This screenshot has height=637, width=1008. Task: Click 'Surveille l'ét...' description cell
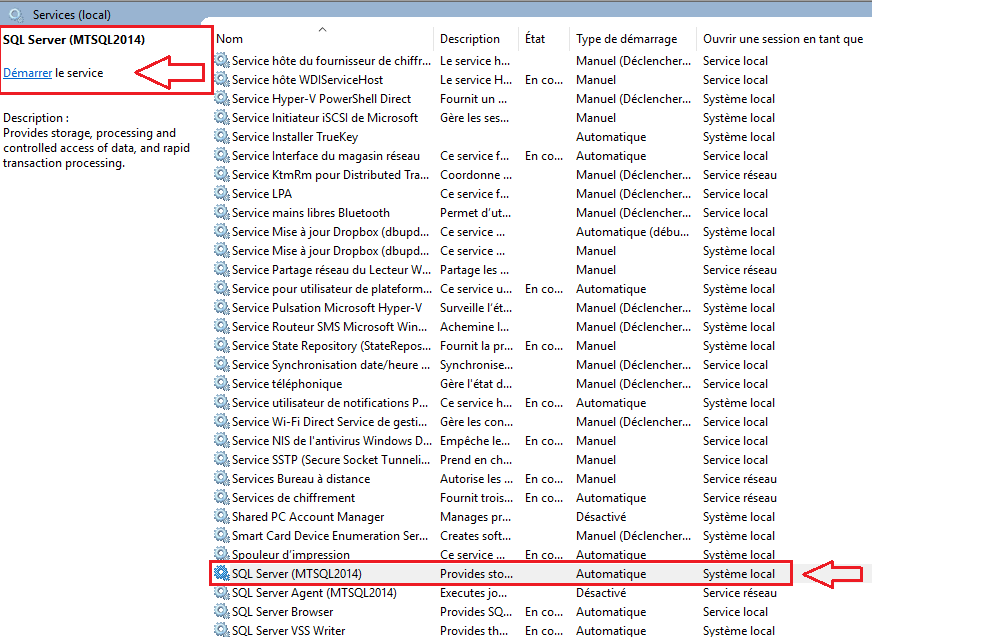point(476,308)
